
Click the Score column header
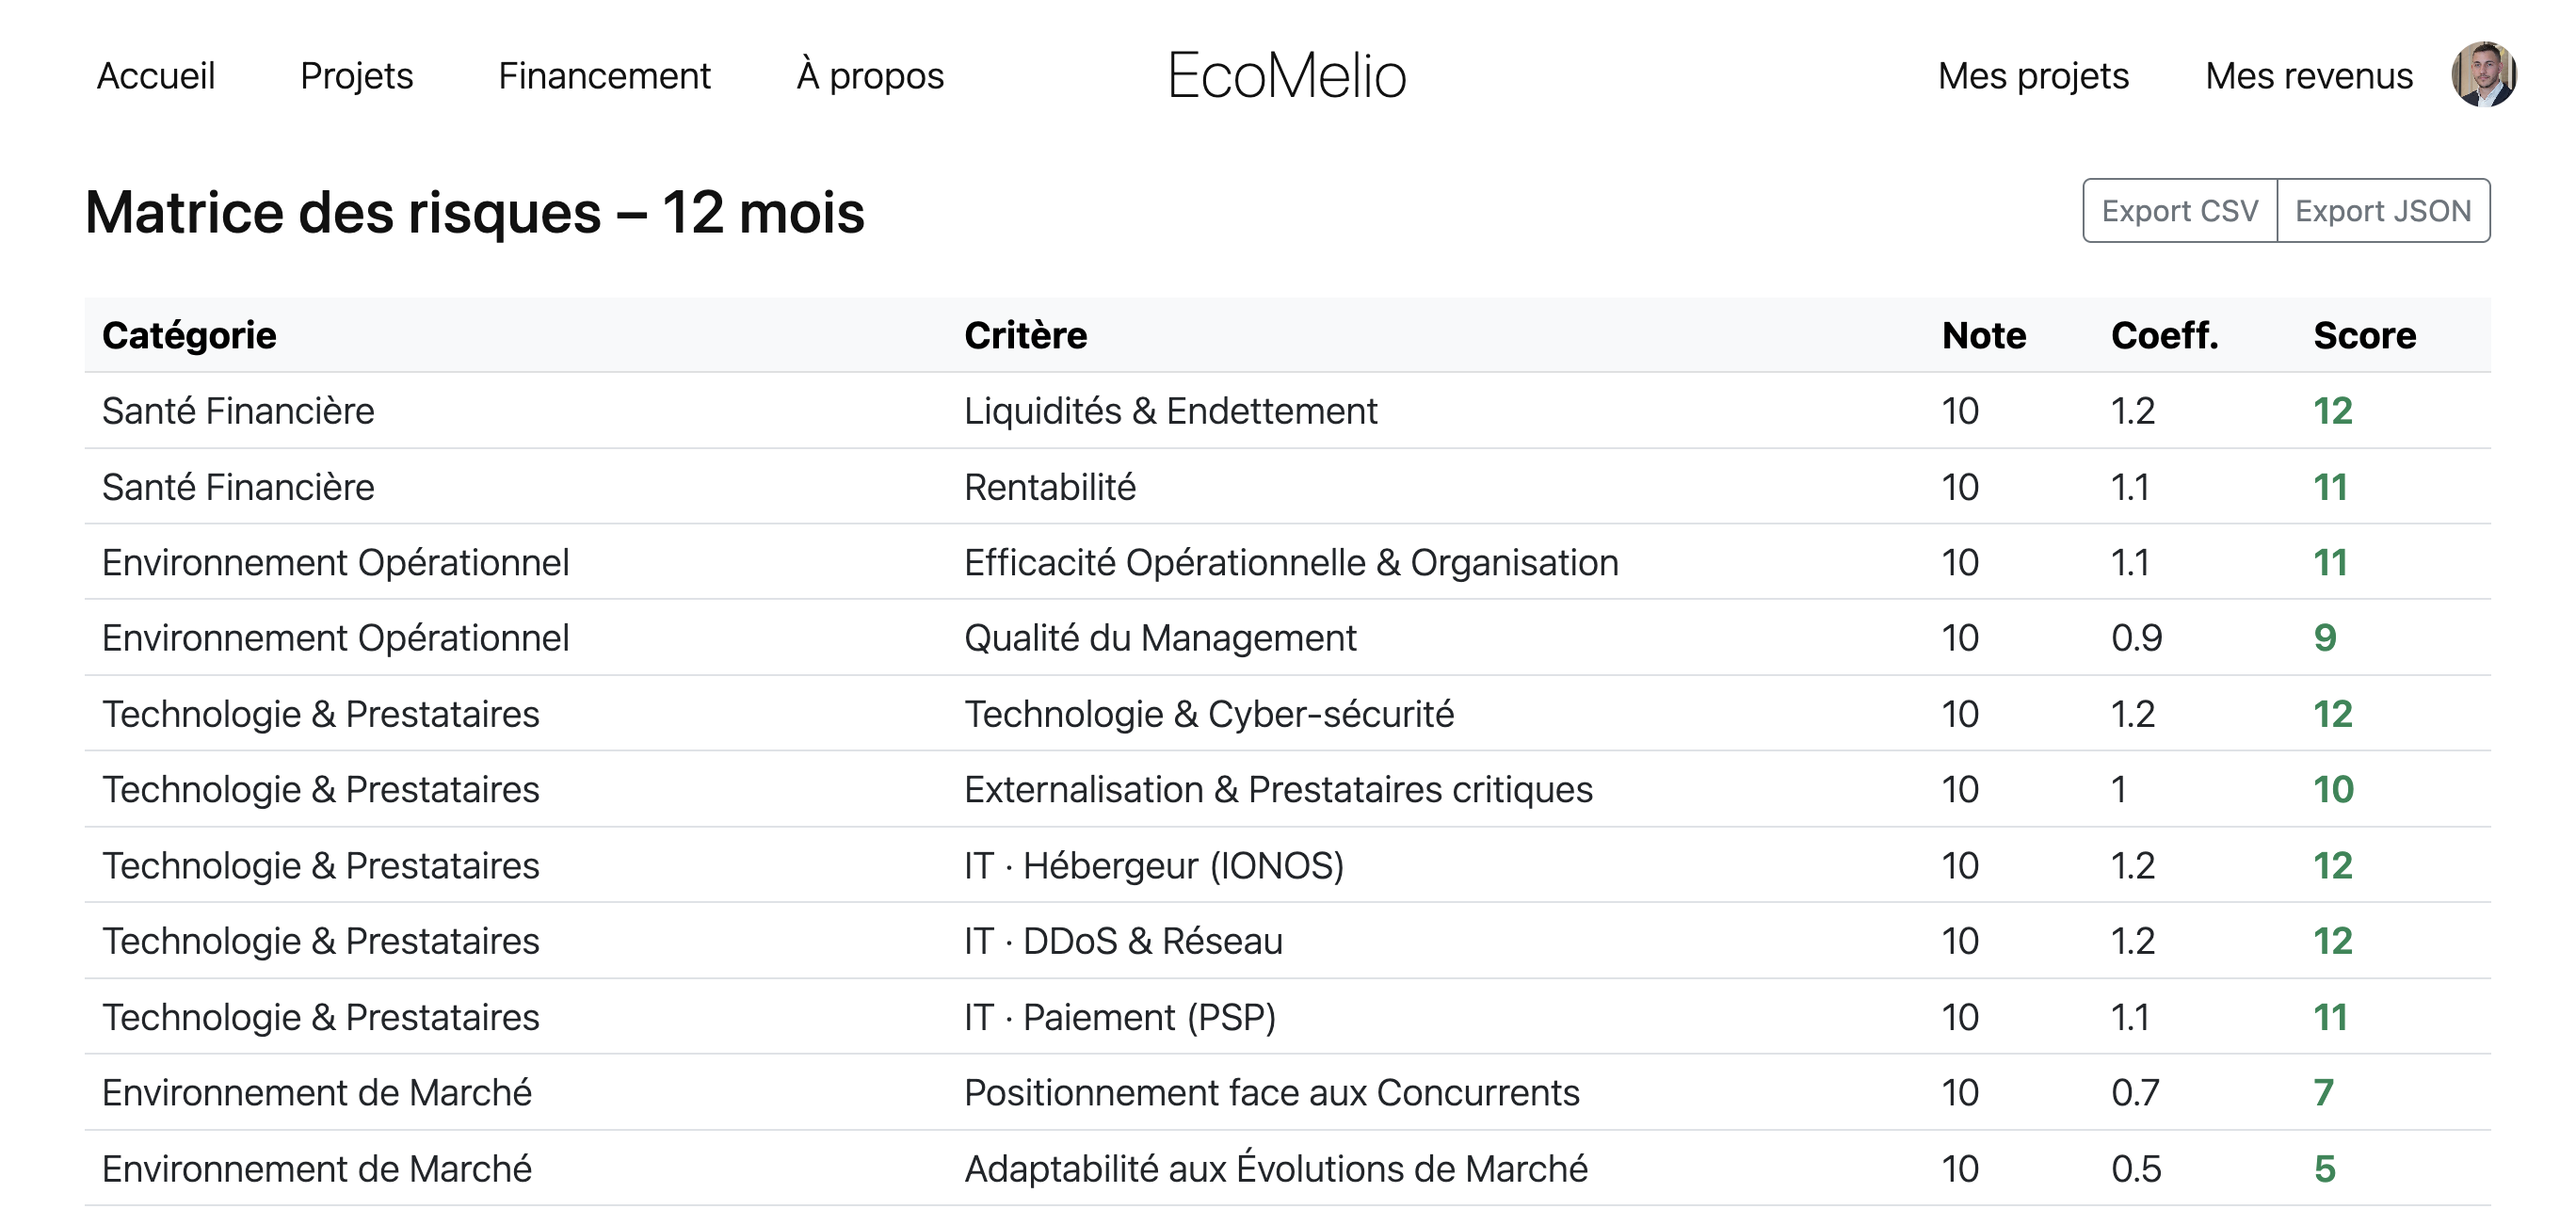(x=2364, y=335)
